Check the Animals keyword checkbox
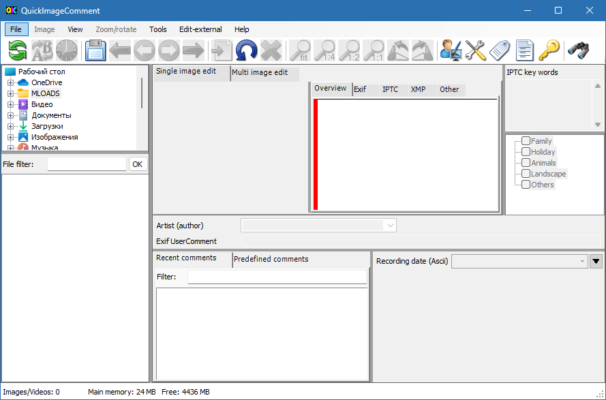 [526, 162]
